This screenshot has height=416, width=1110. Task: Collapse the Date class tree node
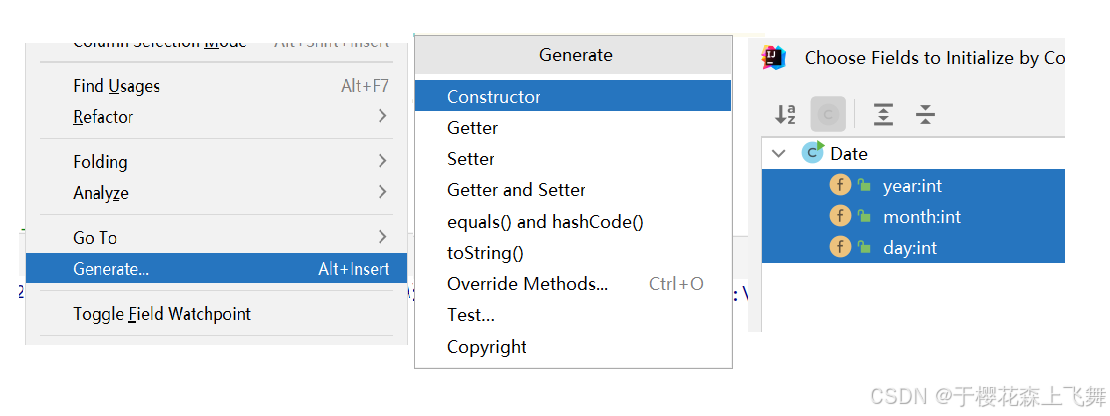click(779, 154)
